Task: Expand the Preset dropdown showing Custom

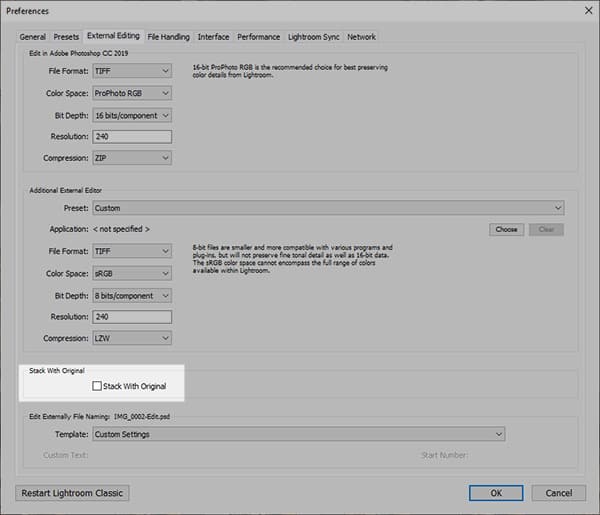Action: click(x=328, y=208)
